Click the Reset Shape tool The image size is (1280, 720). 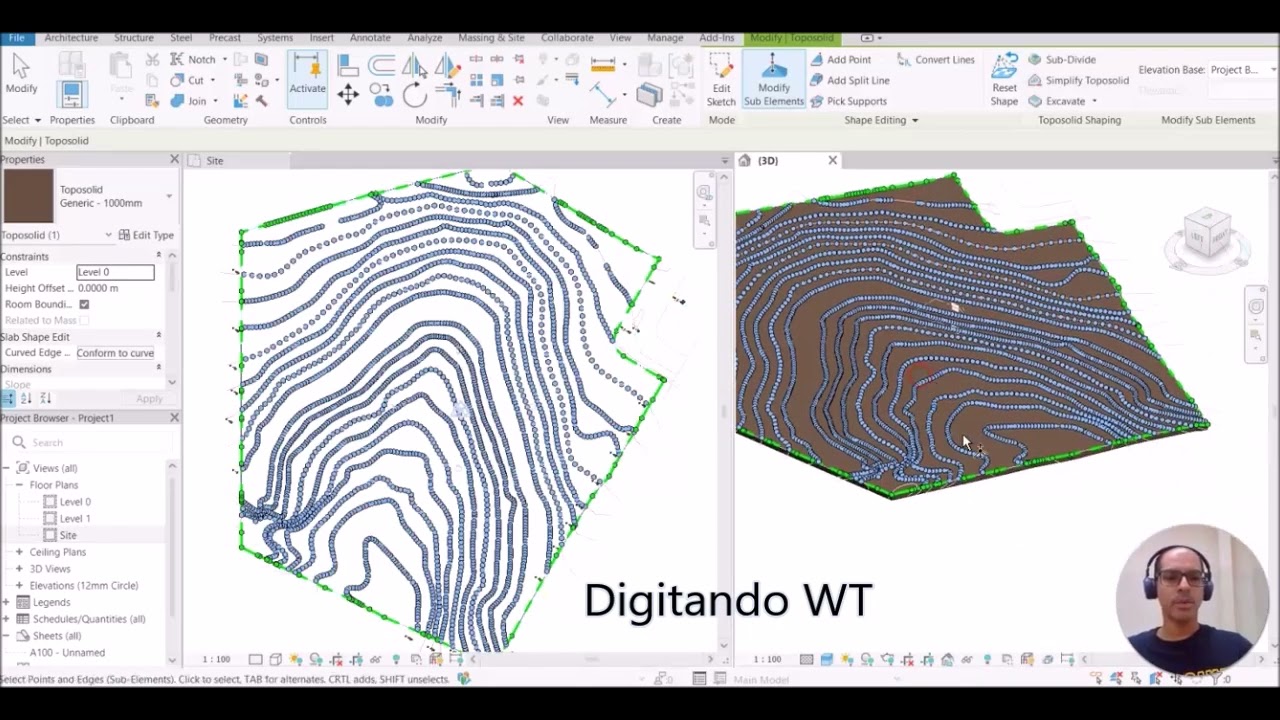[x=1004, y=80]
